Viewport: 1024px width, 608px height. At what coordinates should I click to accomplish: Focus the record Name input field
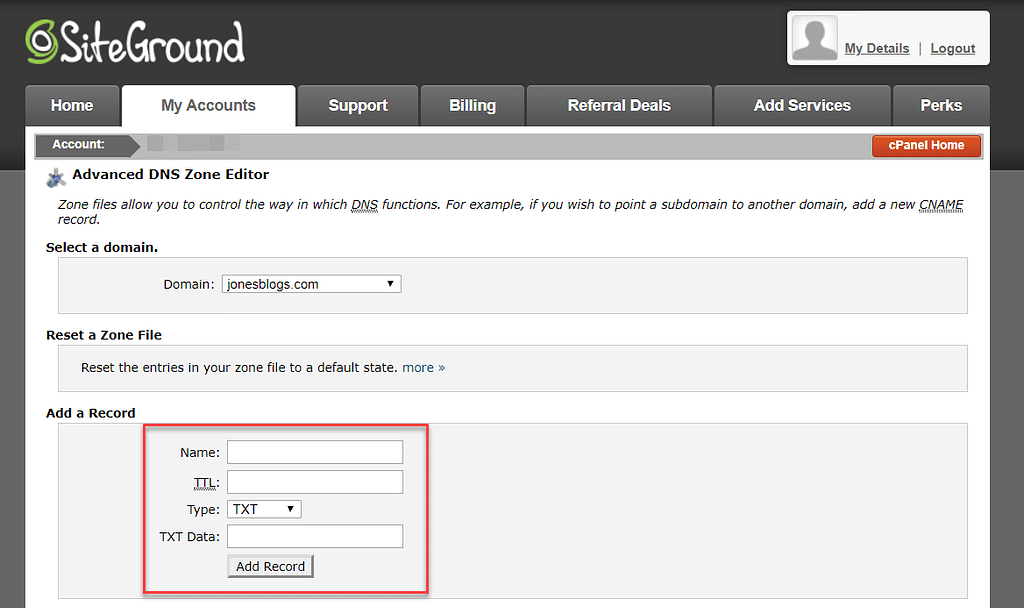(x=315, y=452)
